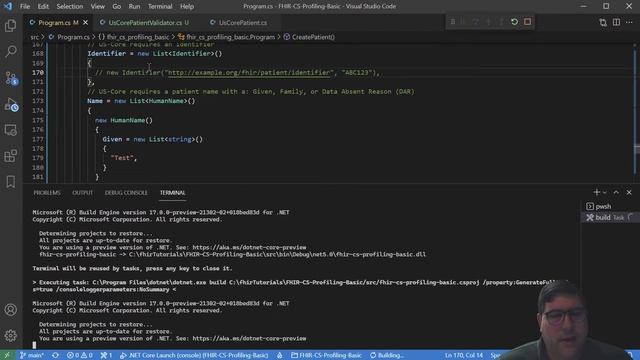Close the Program.cs tab
Image resolution: width=640 pixels, height=360 pixels.
coord(85,22)
